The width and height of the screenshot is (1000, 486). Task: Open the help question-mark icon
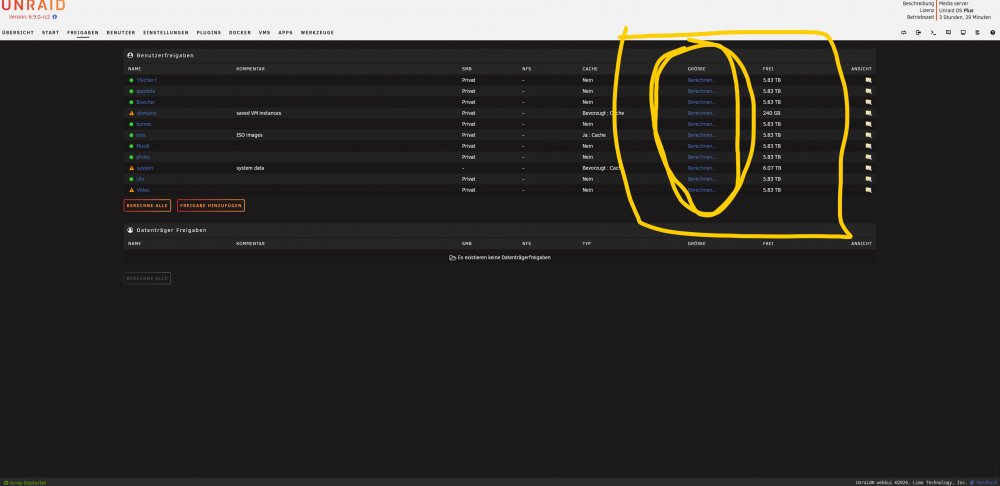click(x=992, y=33)
